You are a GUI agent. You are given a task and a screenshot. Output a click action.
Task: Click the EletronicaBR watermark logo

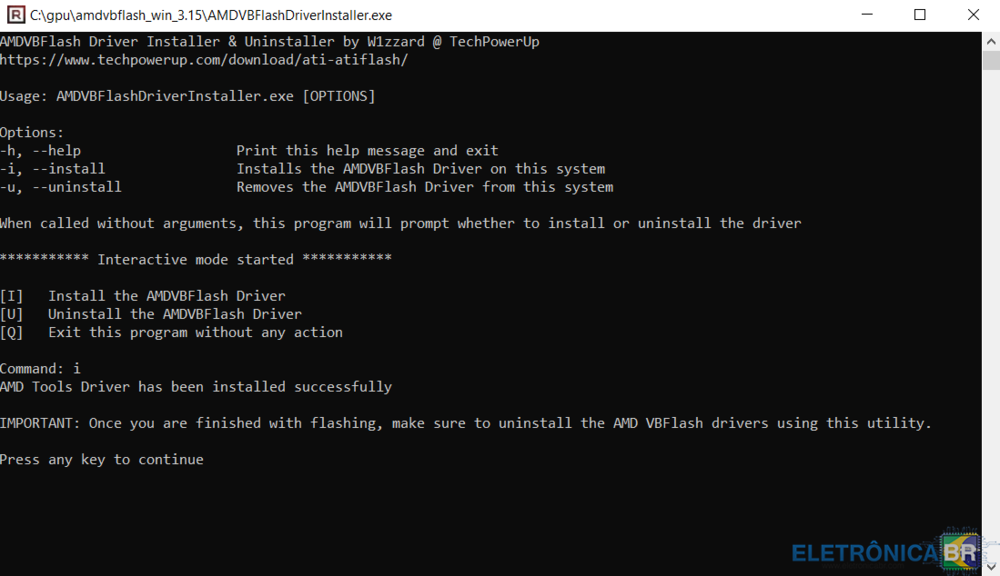coord(890,551)
